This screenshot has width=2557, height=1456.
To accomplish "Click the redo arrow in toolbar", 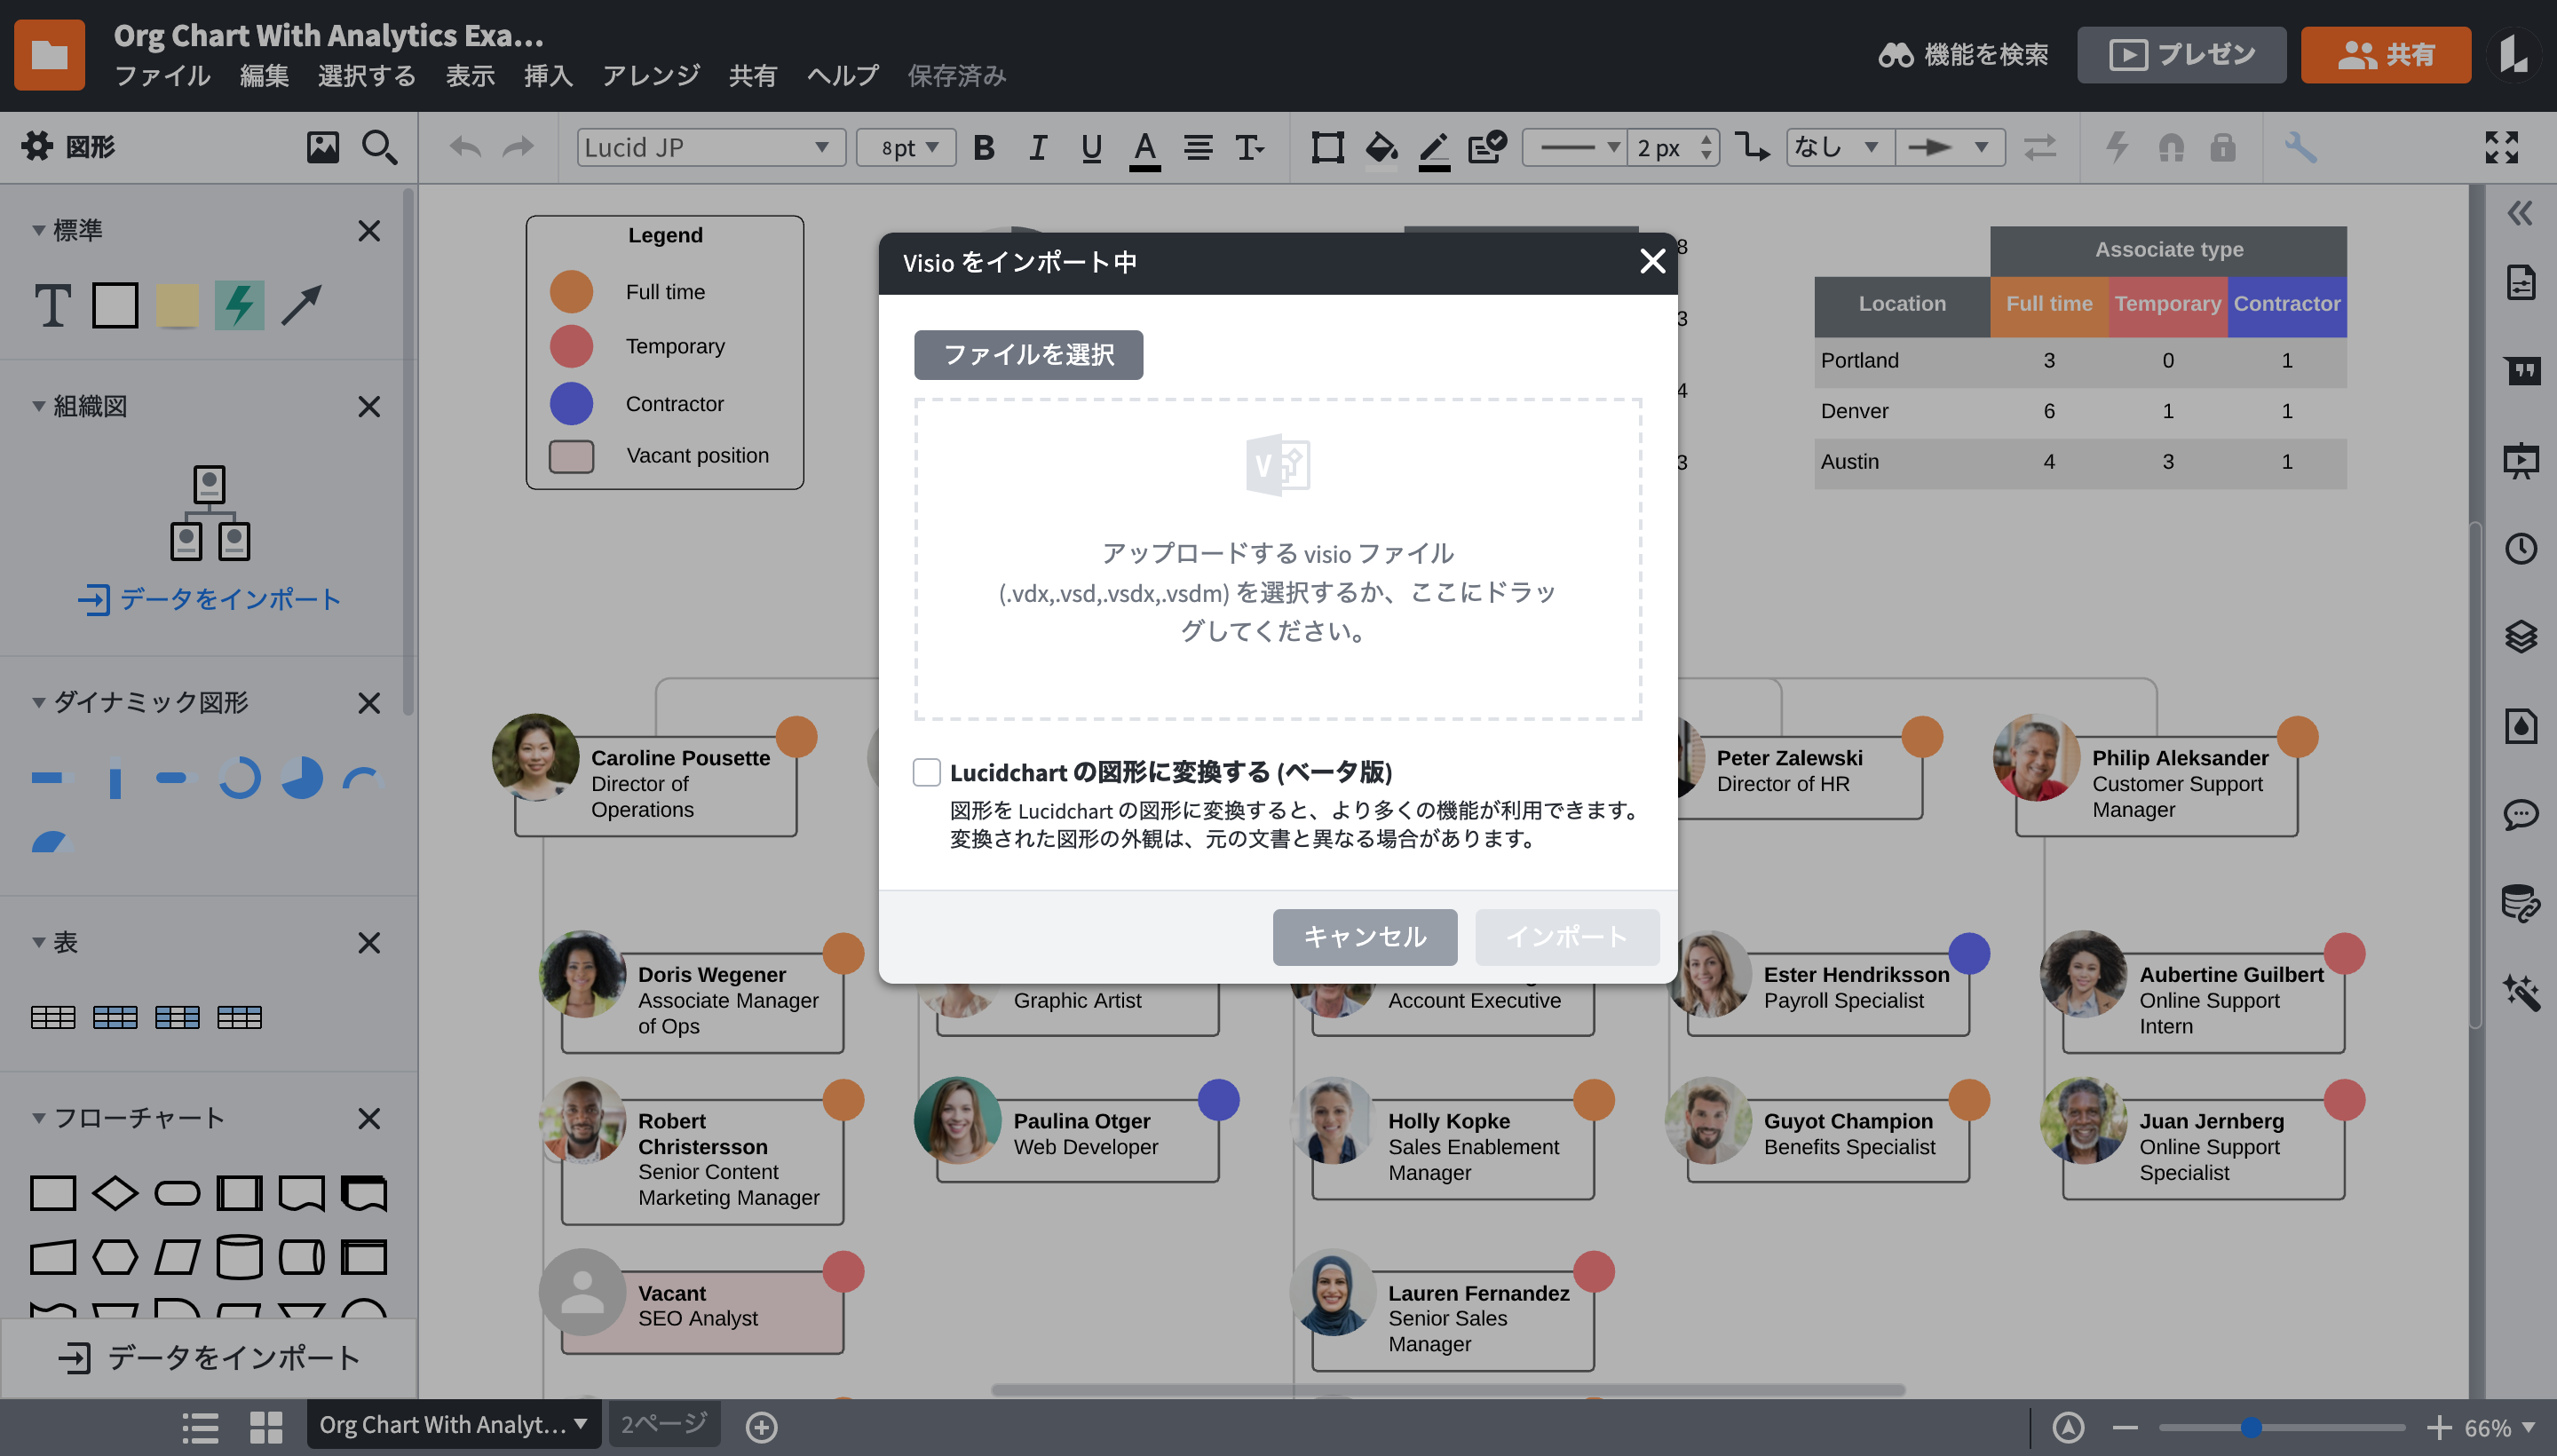I will pyautogui.click(x=518, y=148).
